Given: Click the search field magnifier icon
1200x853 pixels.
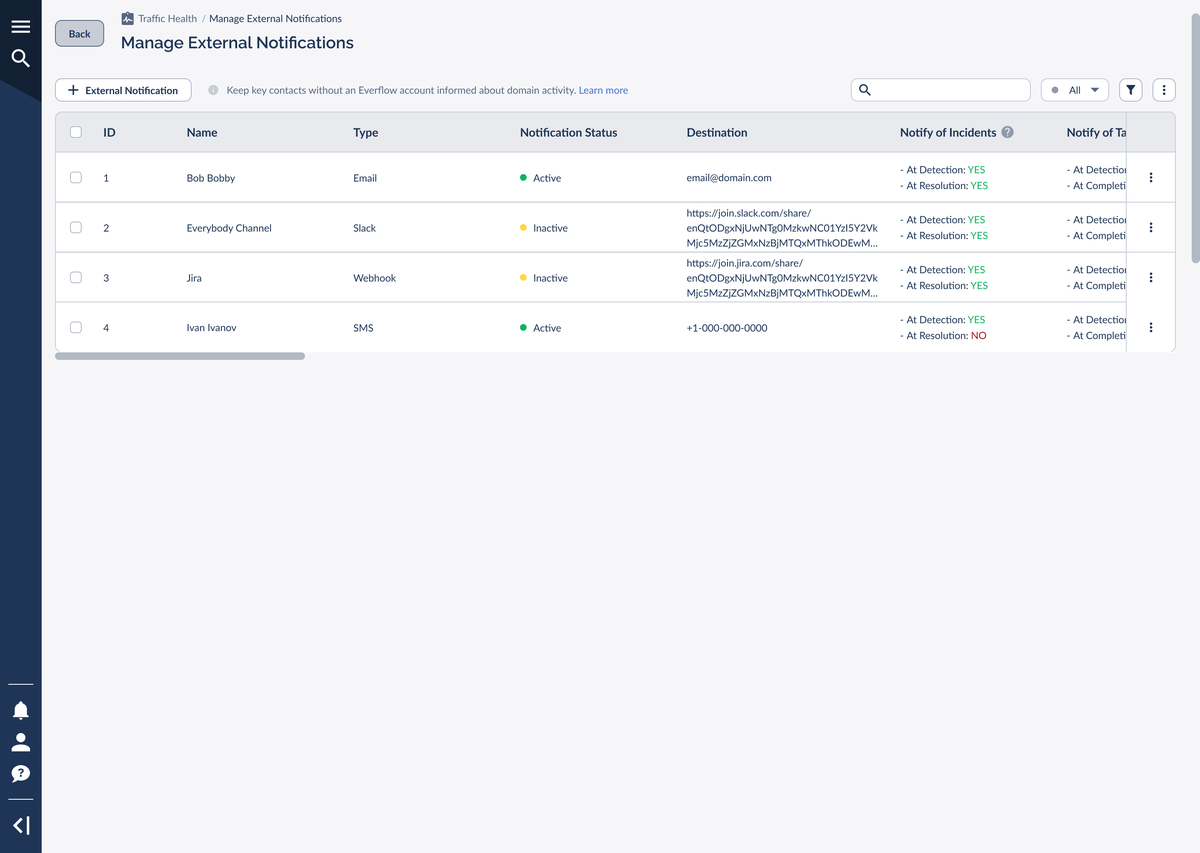Looking at the screenshot, I should pos(865,90).
